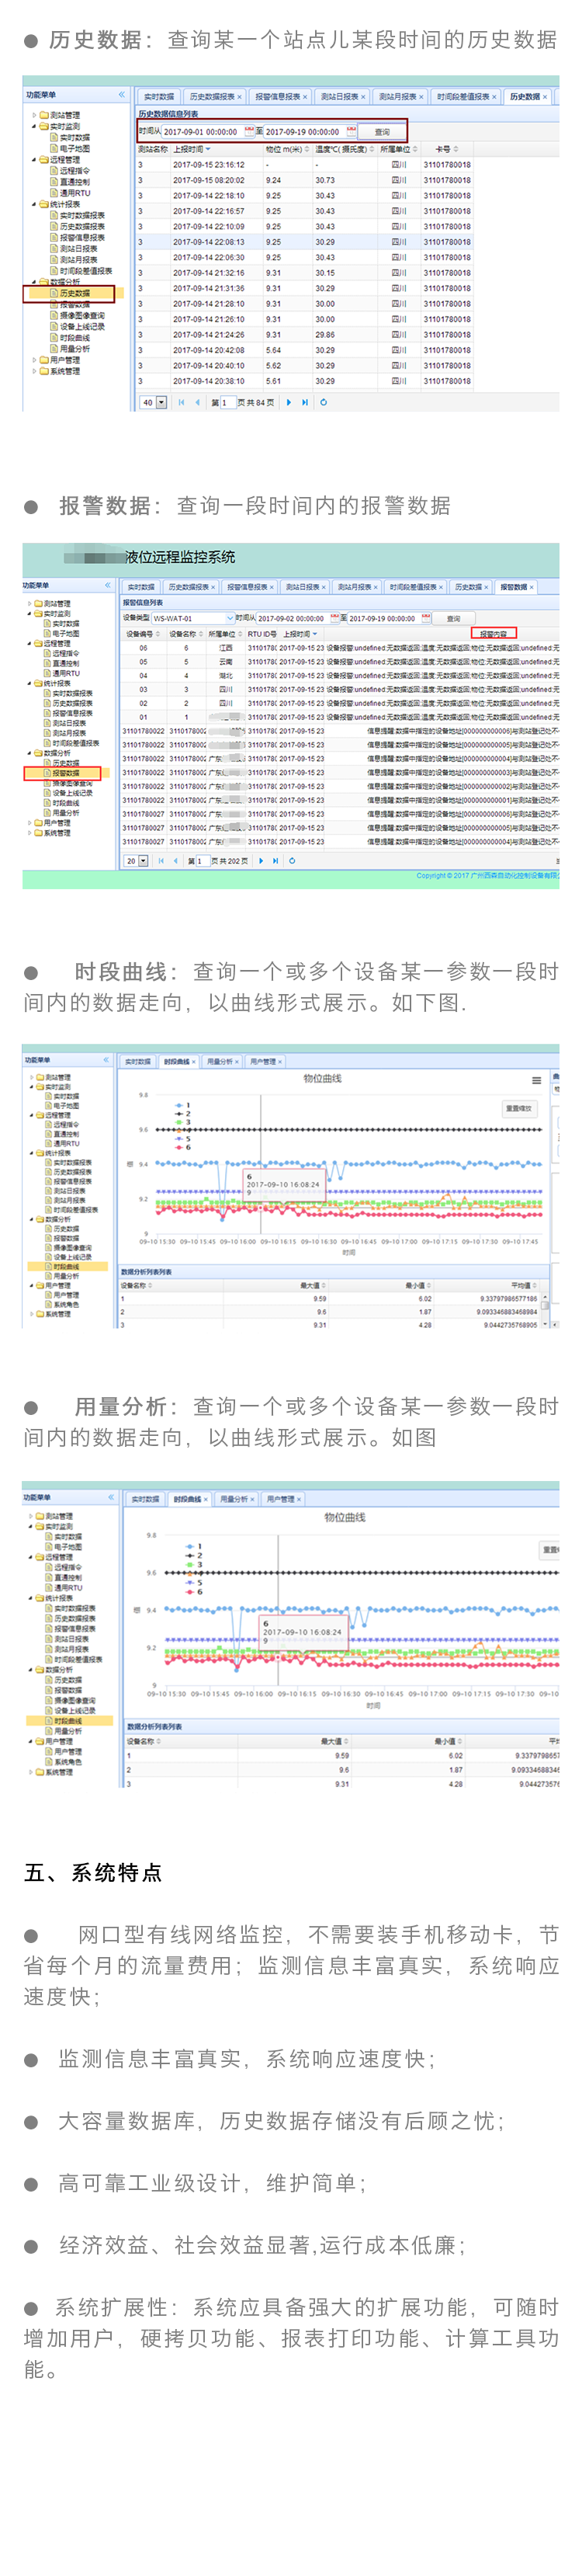The width and height of the screenshot is (582, 2576).
Task: Collapse 统计报表 folder beside 历史数据信息列表
Action: (34, 204)
